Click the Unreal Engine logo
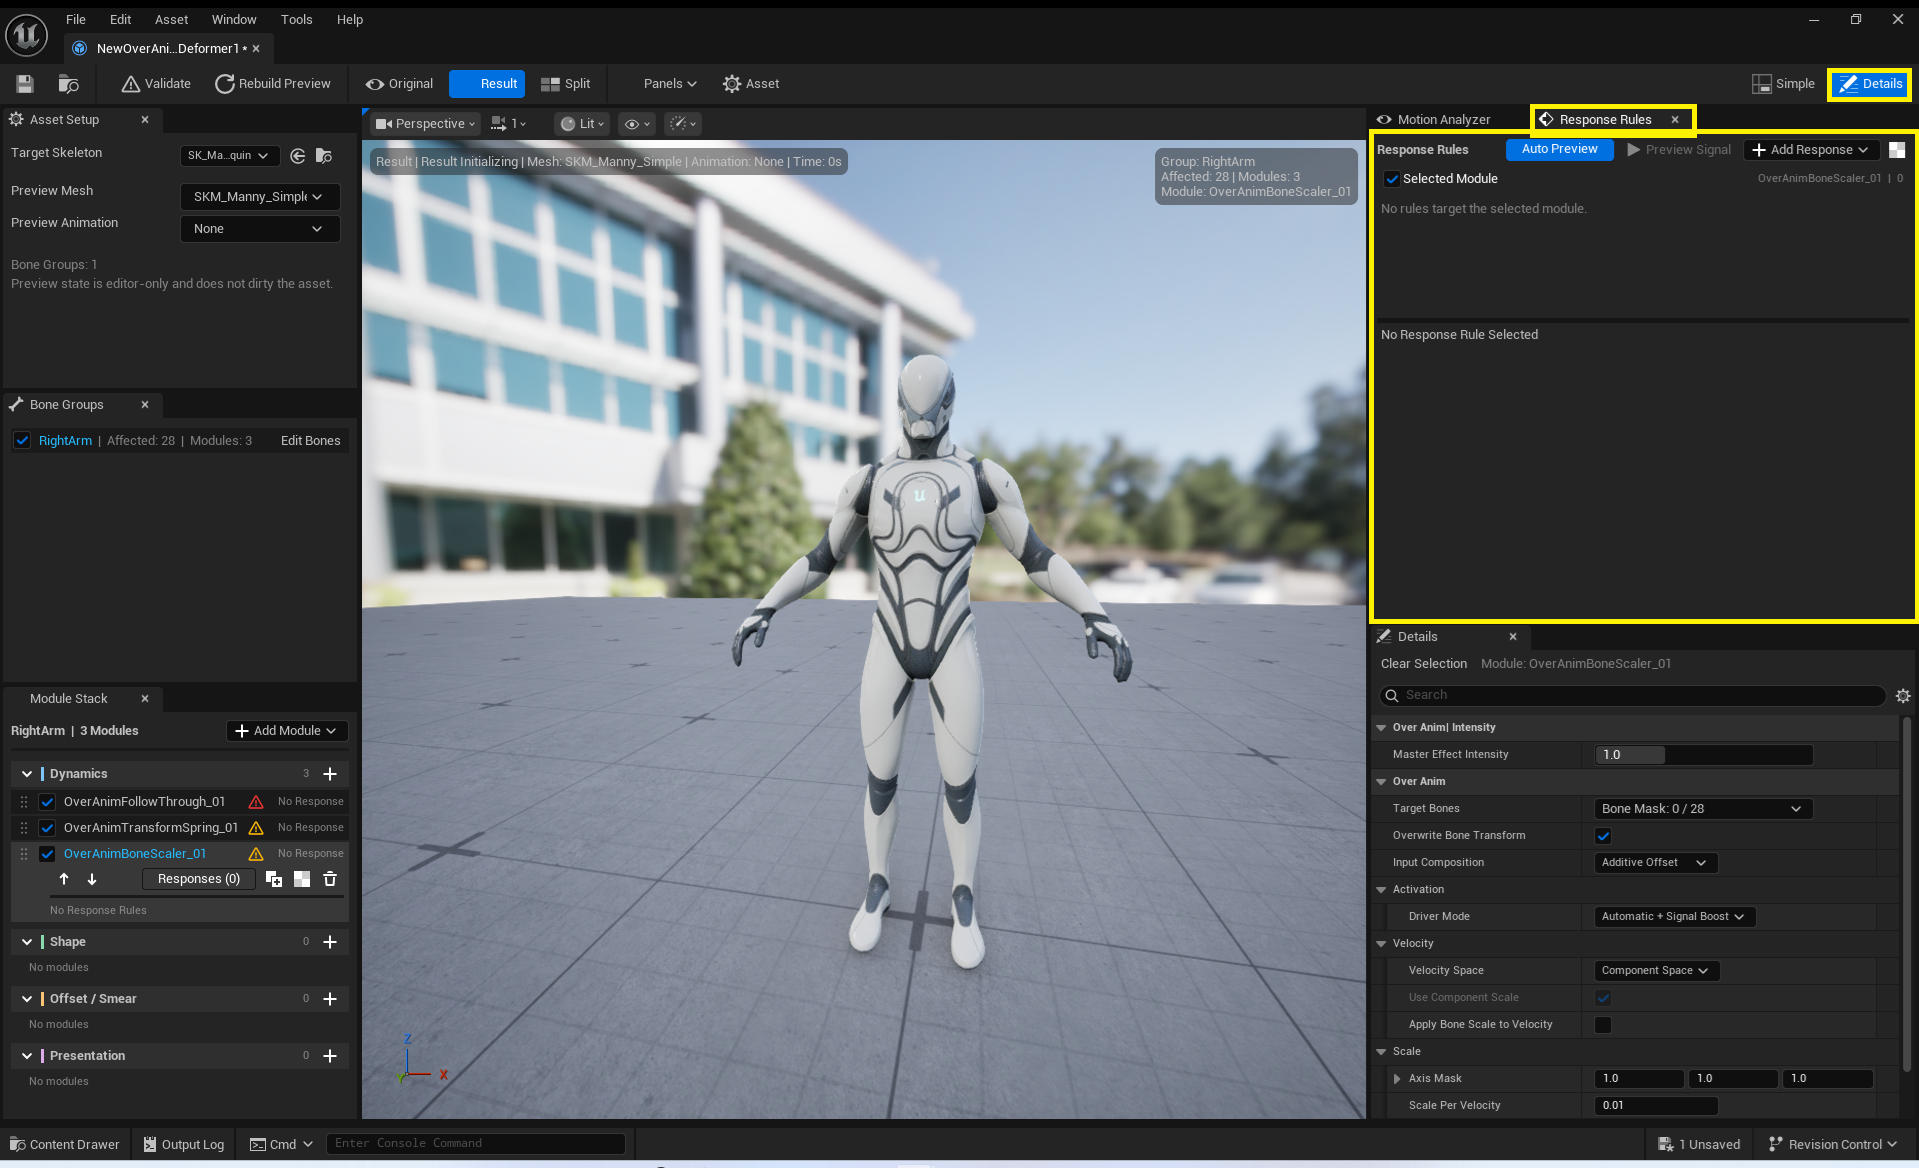The image size is (1919, 1168). [x=26, y=35]
